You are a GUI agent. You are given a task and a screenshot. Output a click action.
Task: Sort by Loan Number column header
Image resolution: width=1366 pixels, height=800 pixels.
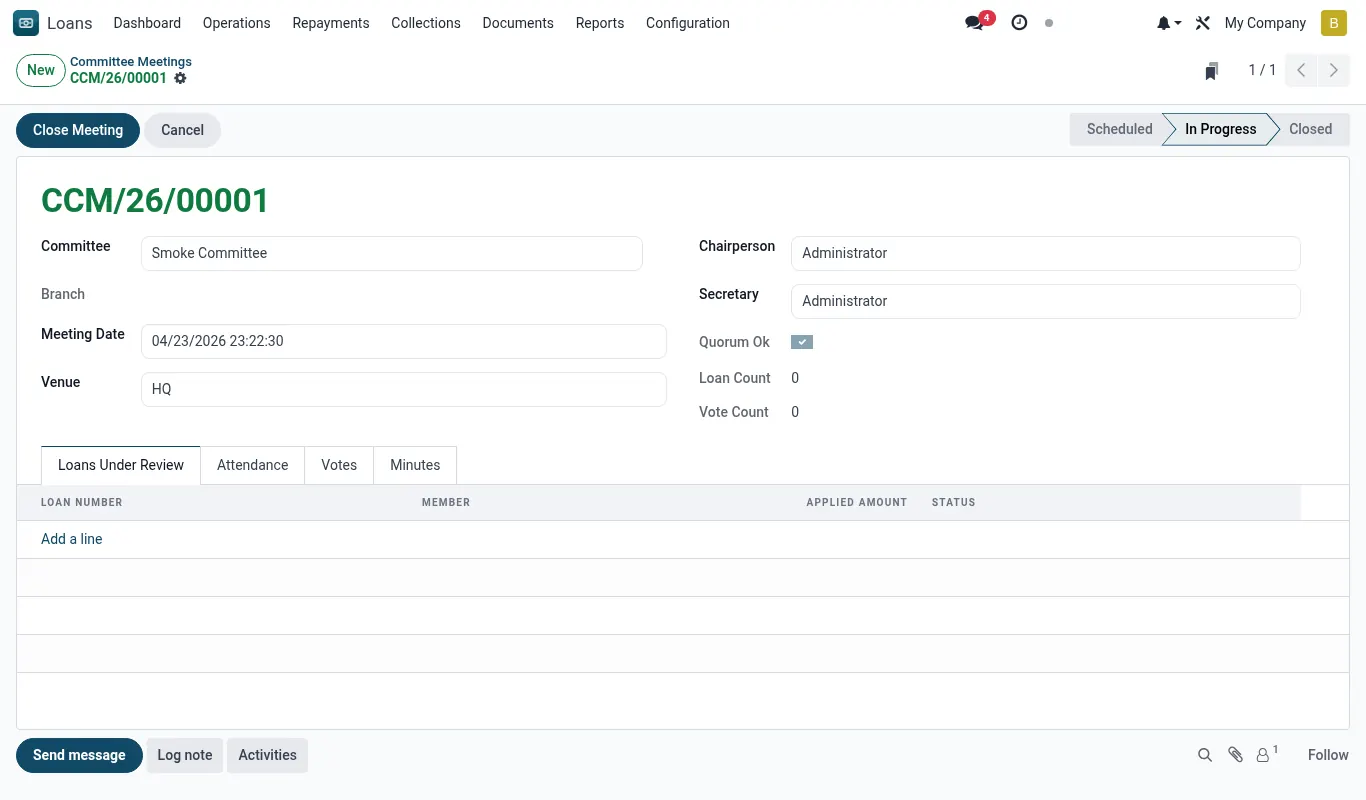click(x=82, y=502)
